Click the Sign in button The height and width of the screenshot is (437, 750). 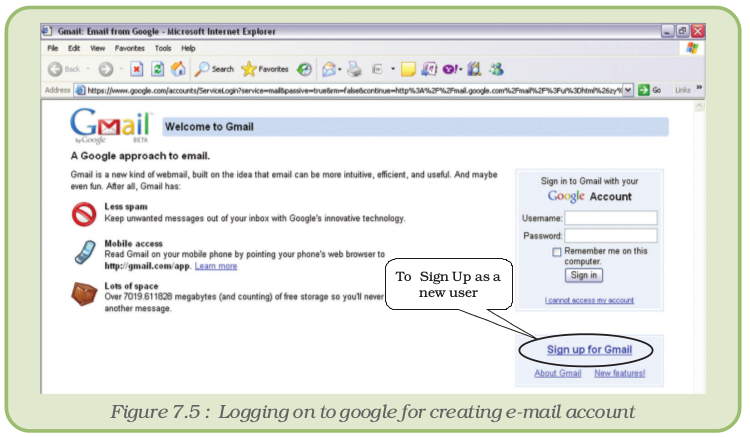(584, 275)
